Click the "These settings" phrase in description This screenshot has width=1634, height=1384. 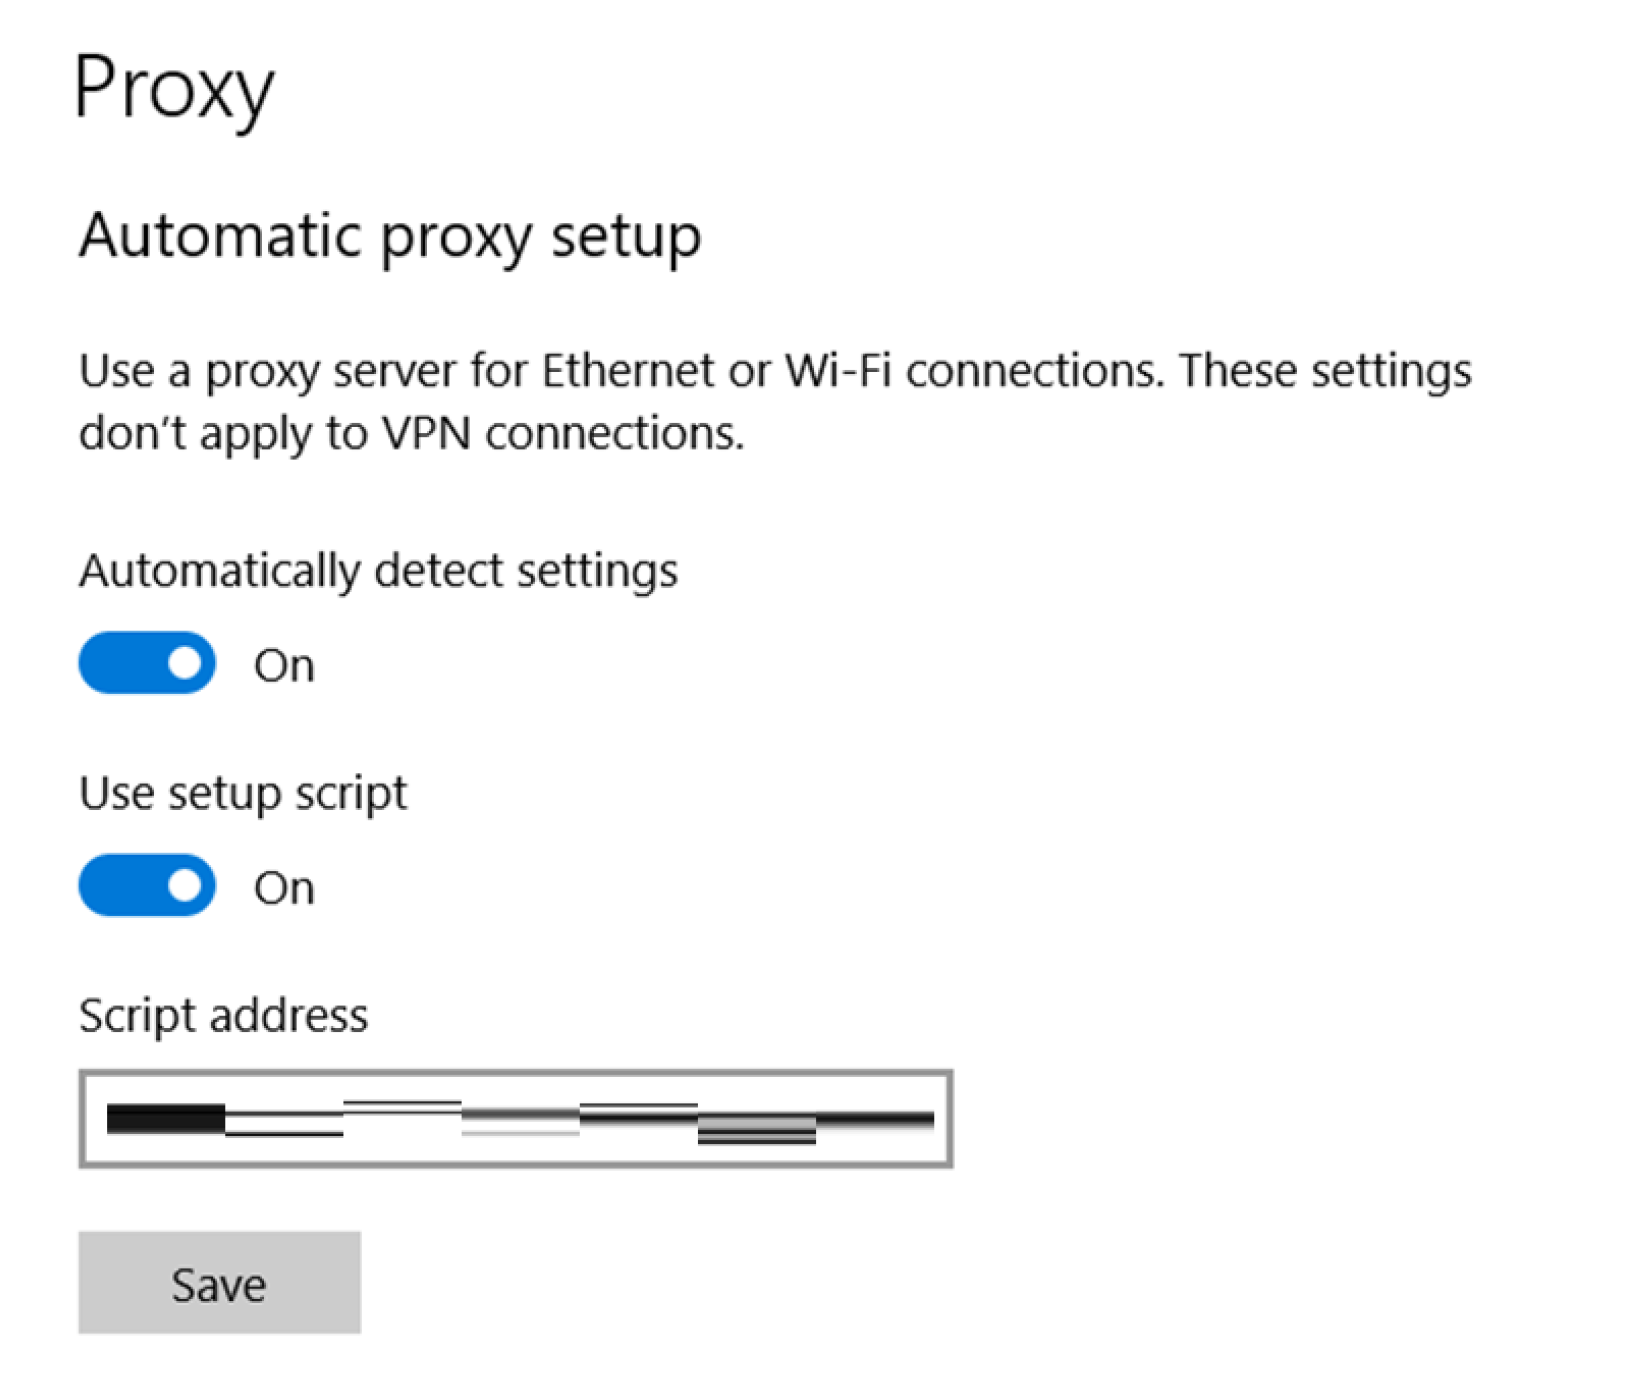[1324, 371]
